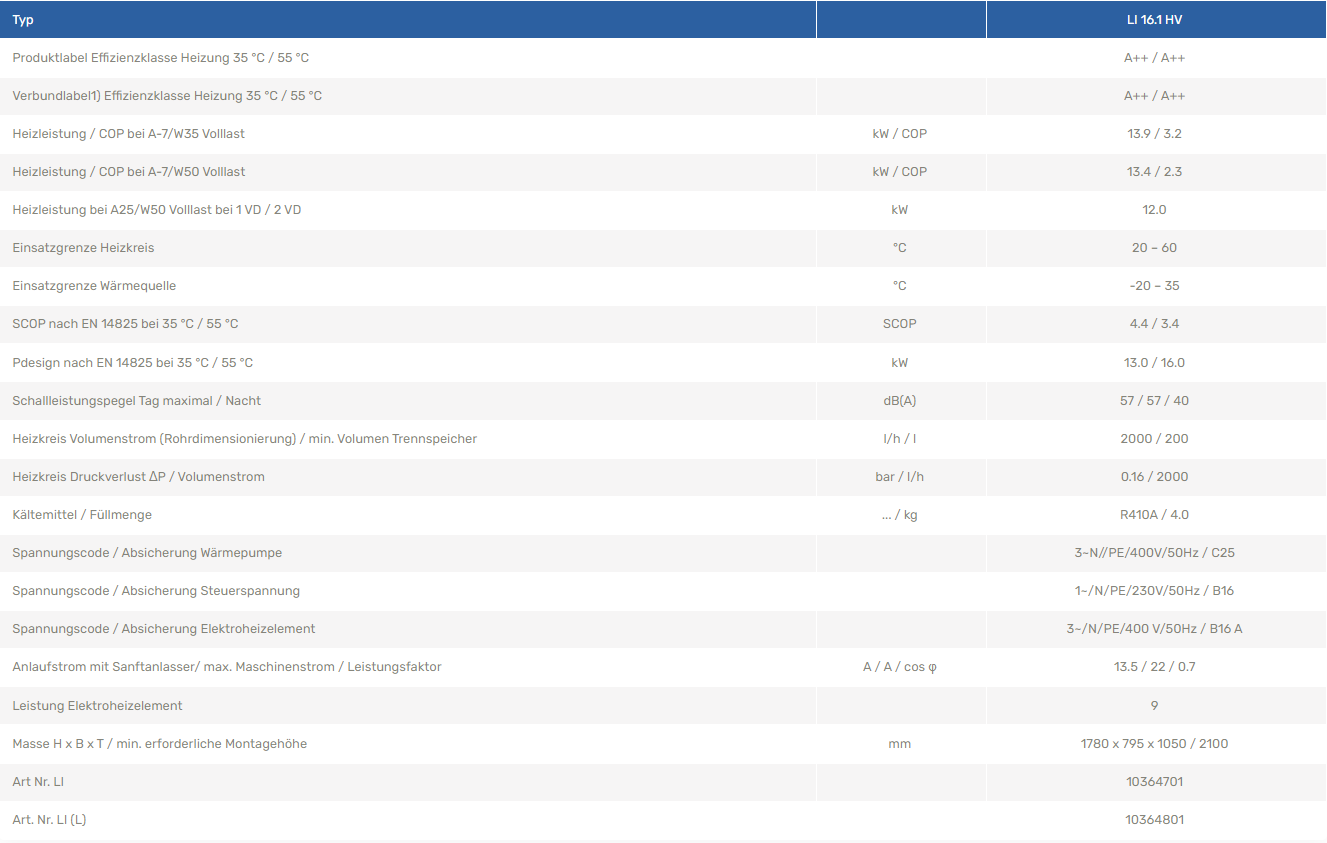Click the 'SCOP' unit cell

point(899,324)
